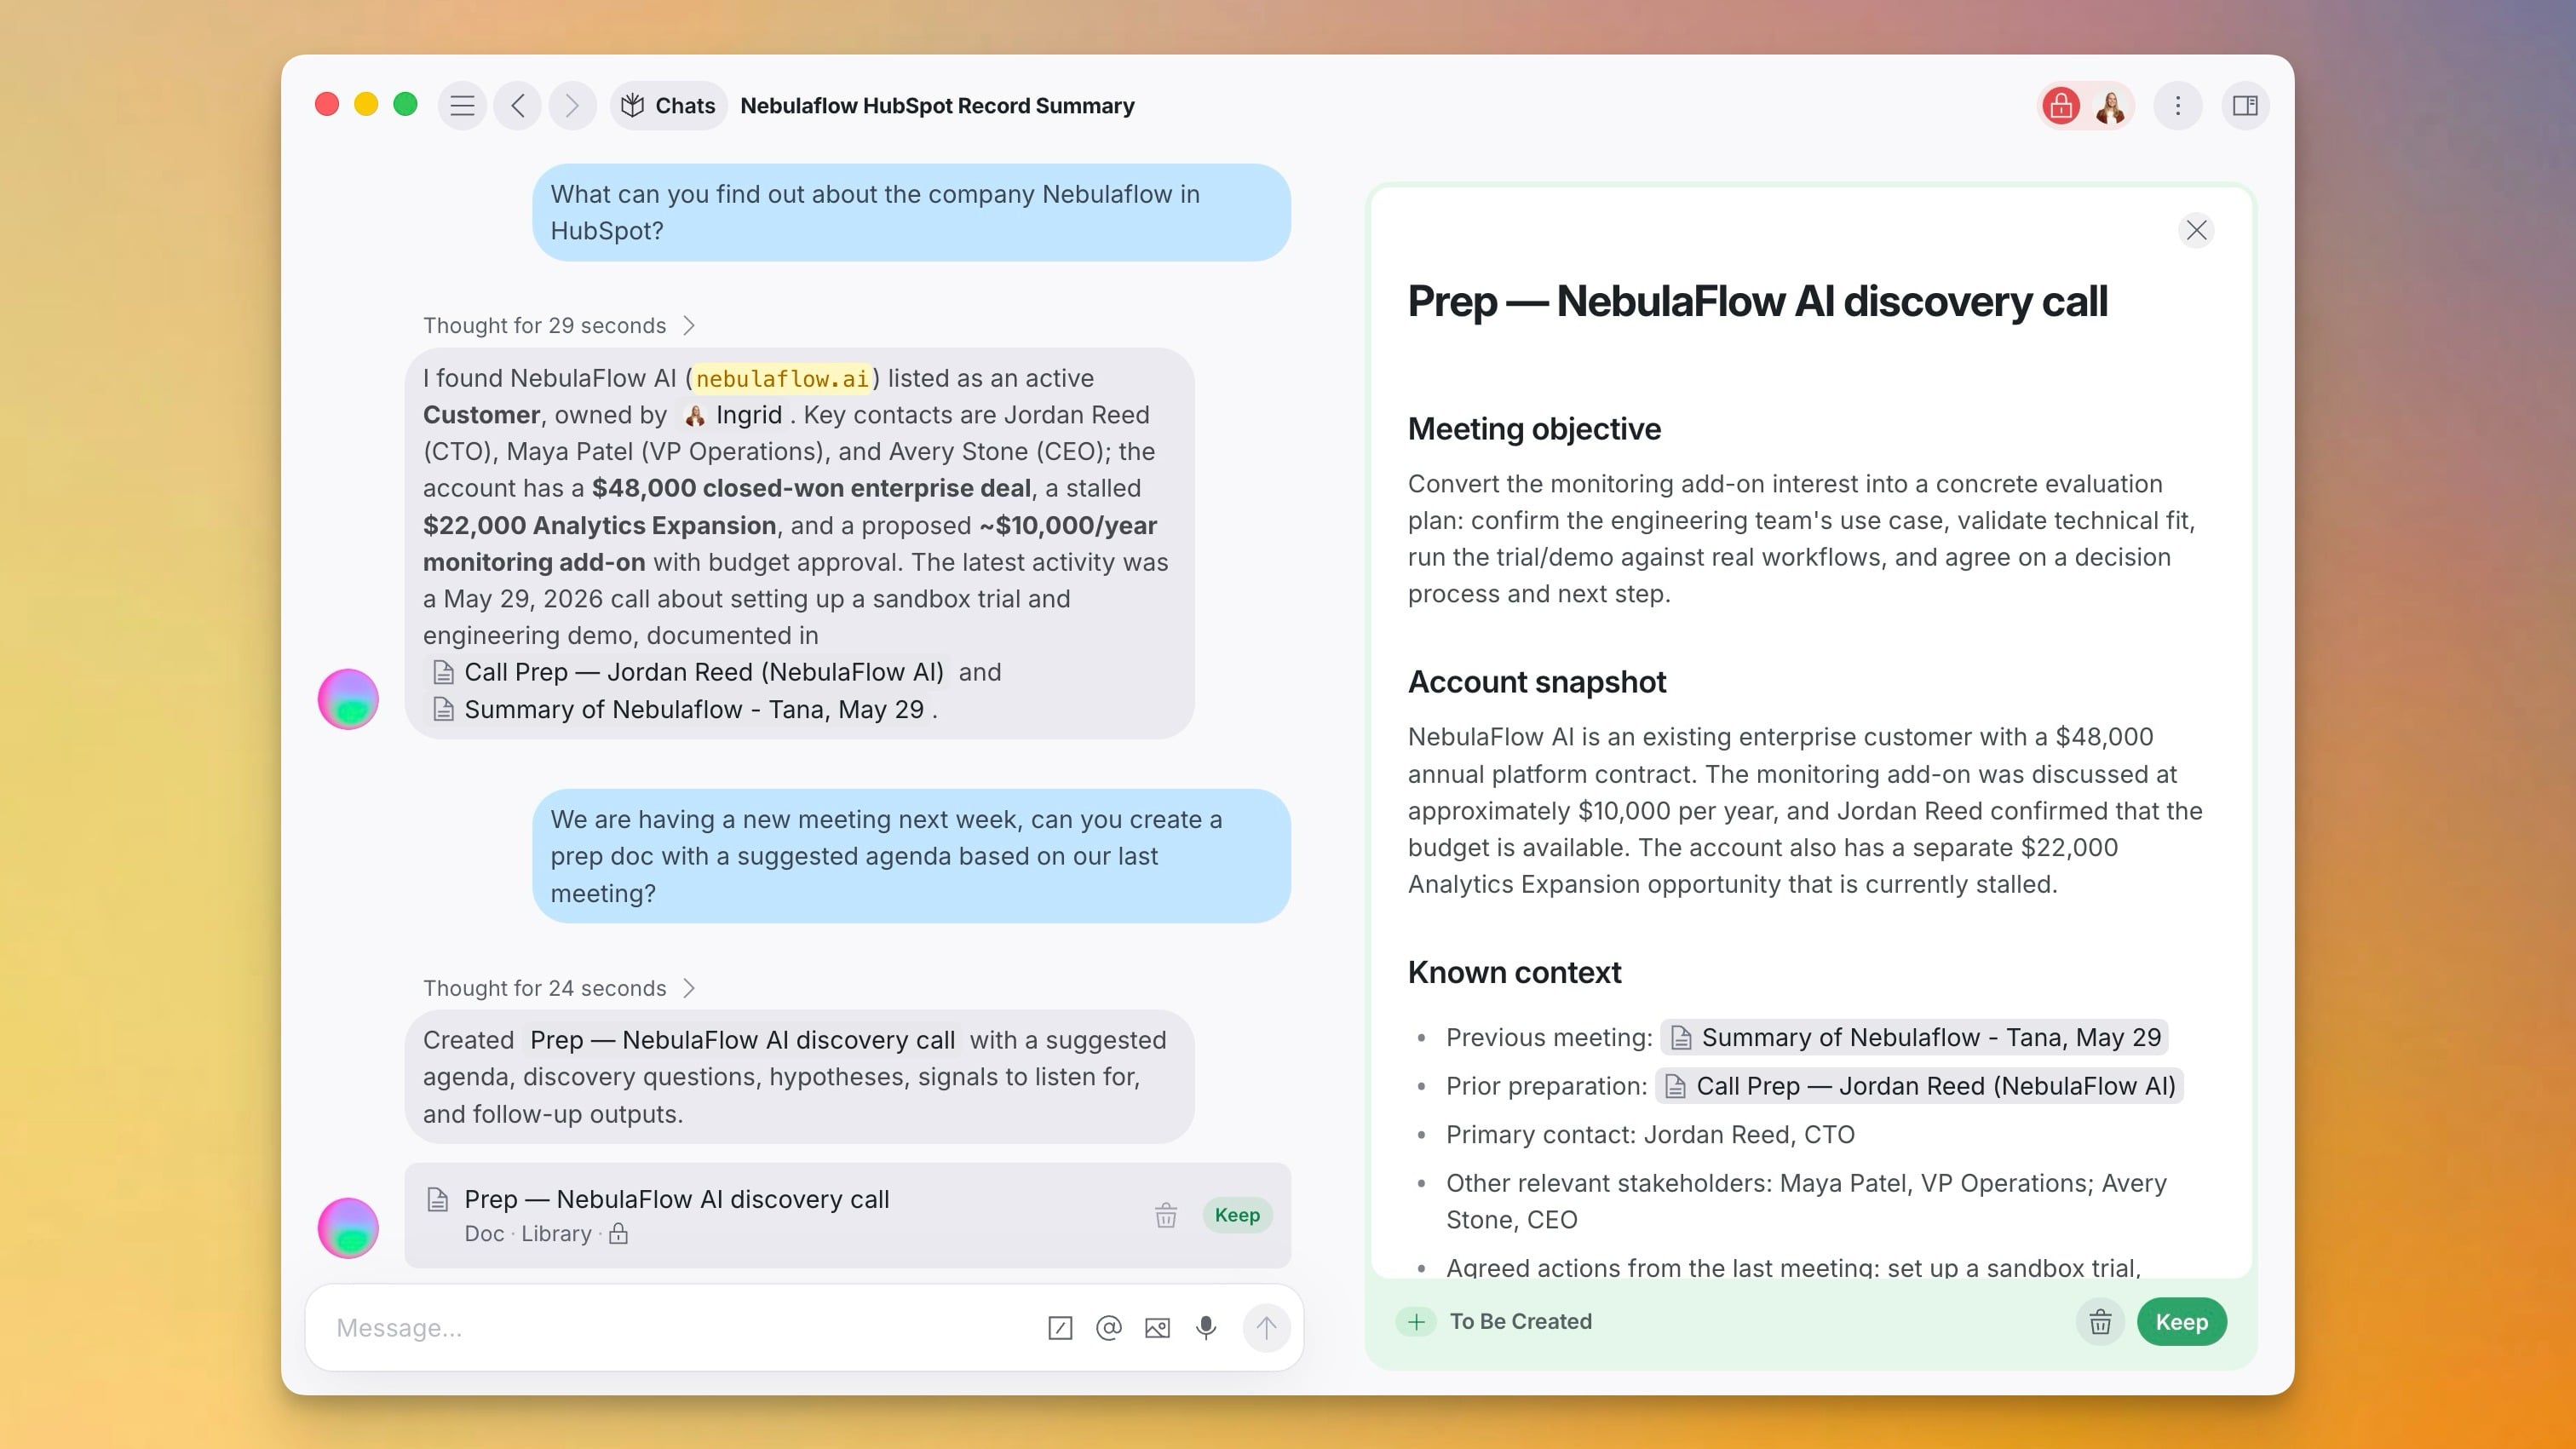
Task: Click the user message about Nebulaflow in HubSpot
Action: 911,212
